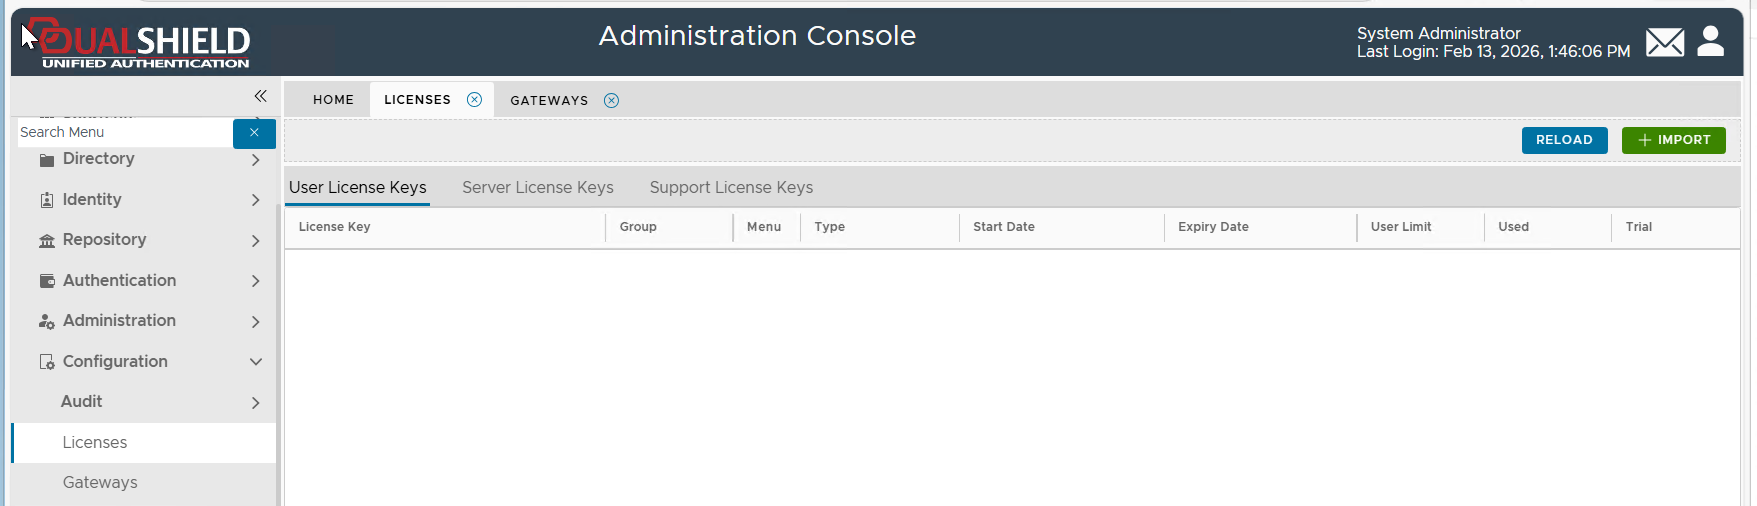Click the Repository bank icon
Screen dimensions: 1757x506
[x=47, y=241]
